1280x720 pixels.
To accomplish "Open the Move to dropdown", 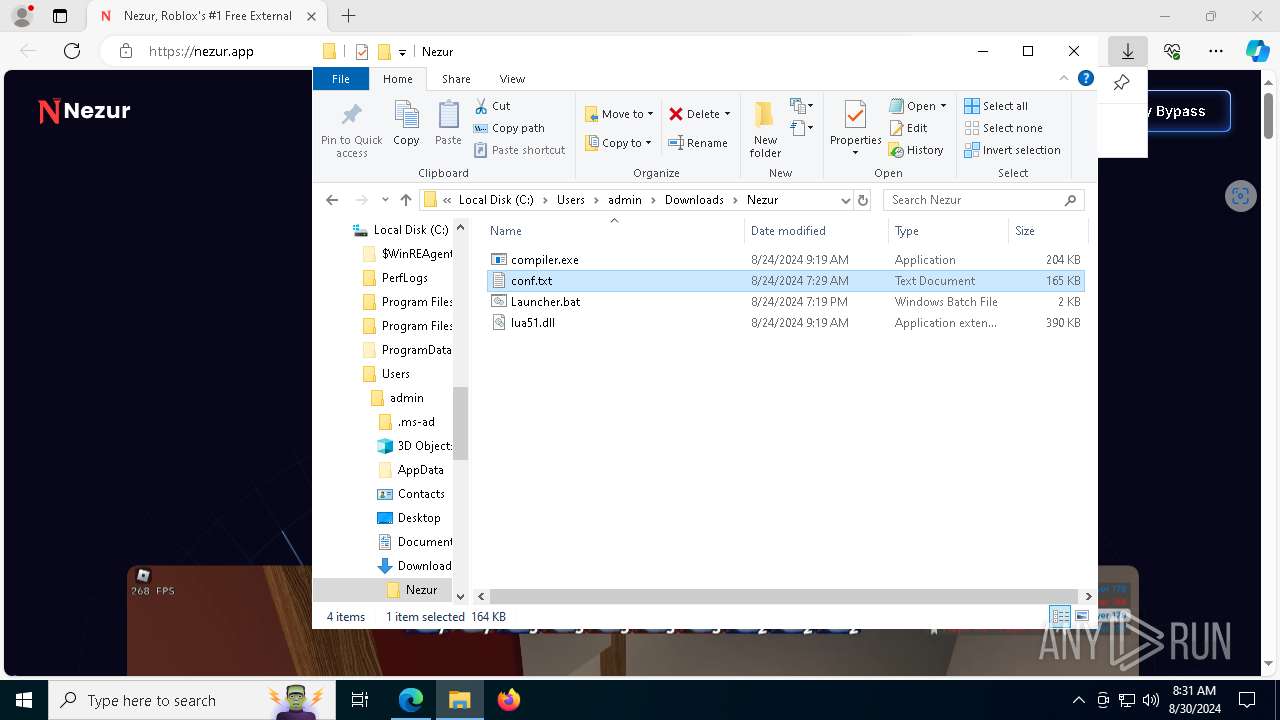I will [x=619, y=114].
